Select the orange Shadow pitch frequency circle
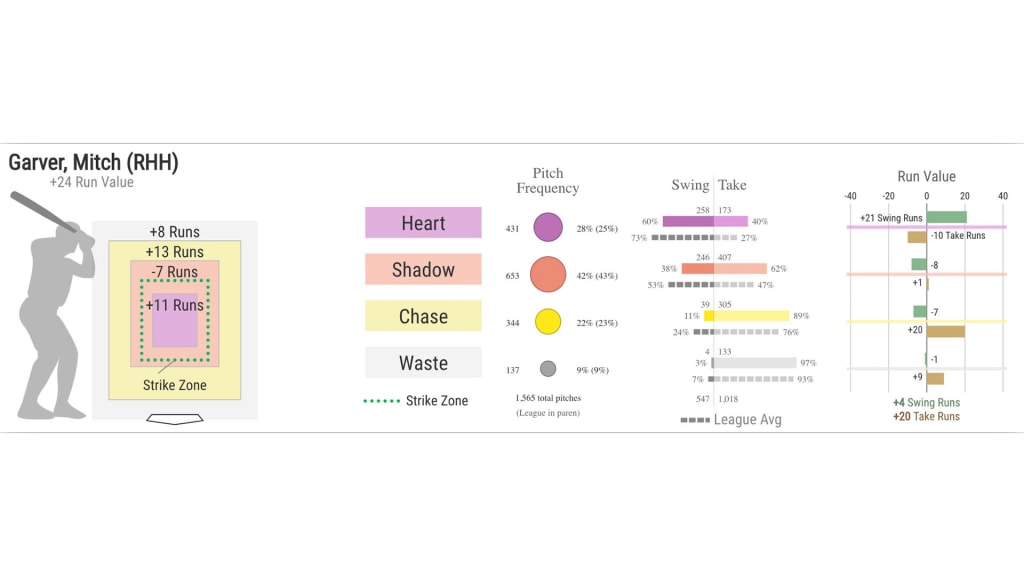Screen dimensions: 1024x576 (548, 274)
